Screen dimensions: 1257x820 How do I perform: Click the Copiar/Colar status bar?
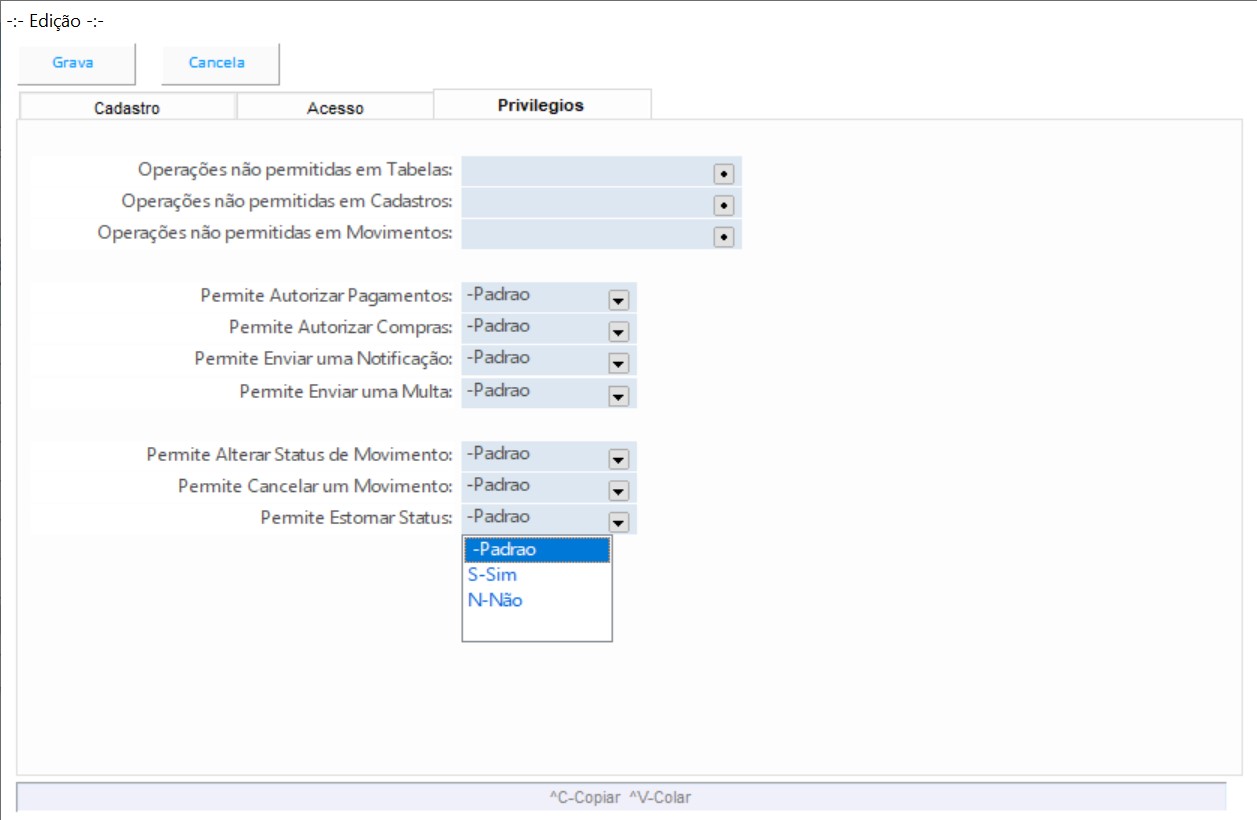tap(620, 797)
